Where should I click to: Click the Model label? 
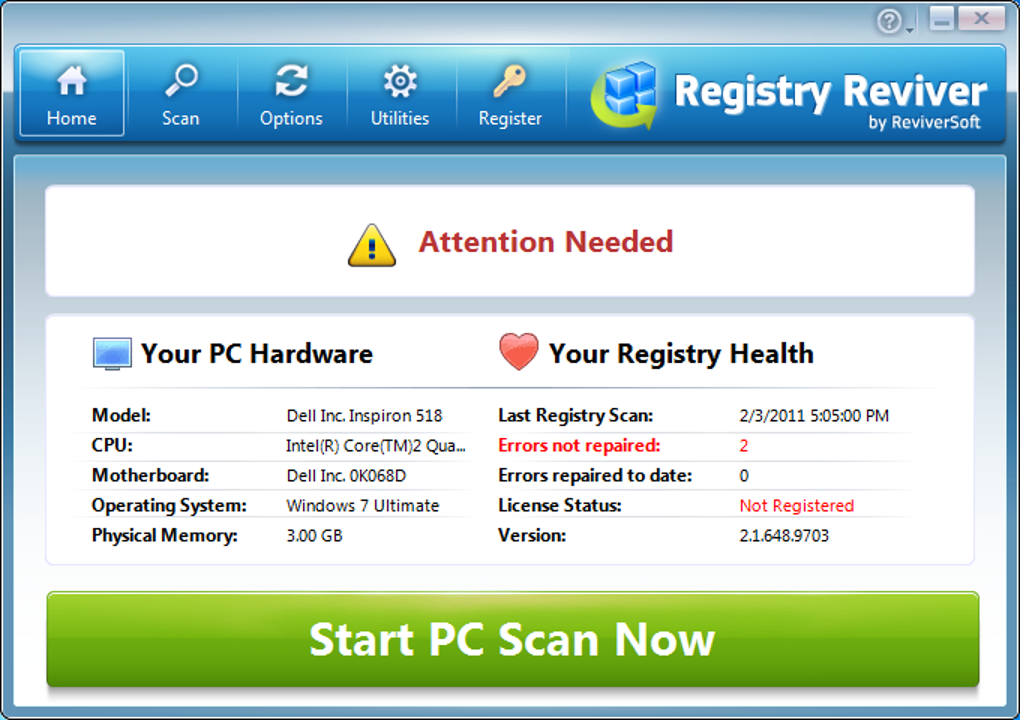pos(121,415)
